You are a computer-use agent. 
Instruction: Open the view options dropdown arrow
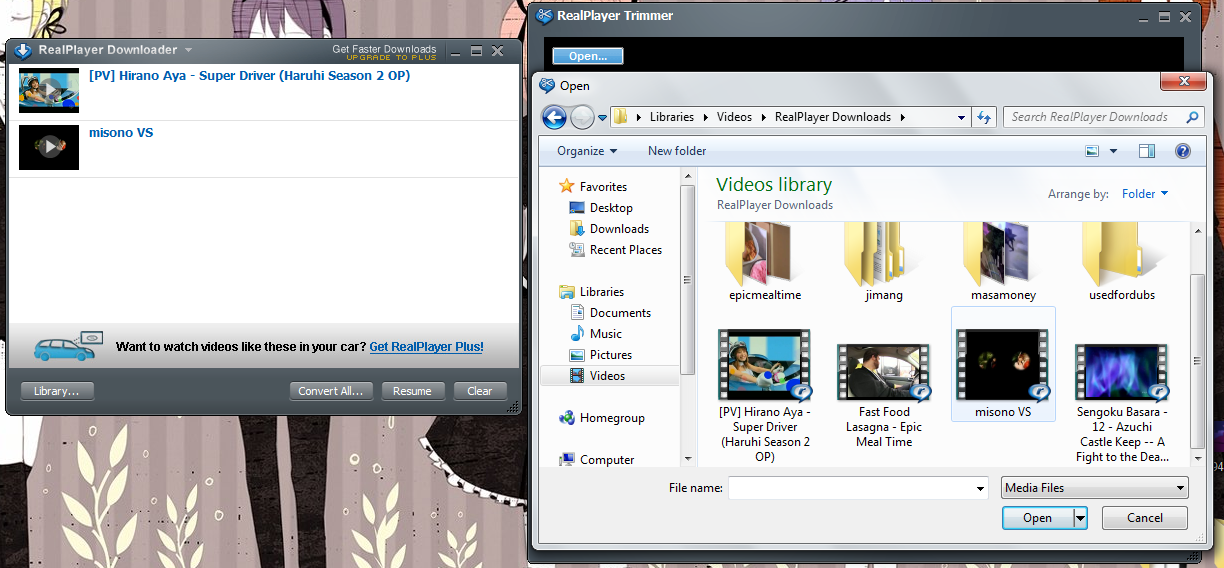(1114, 152)
